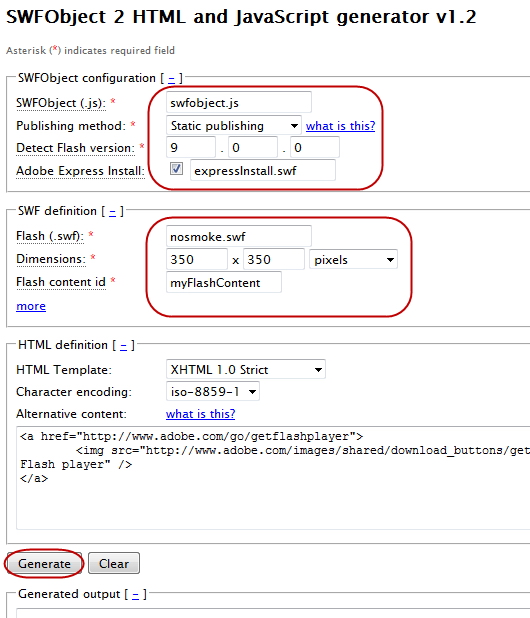
Task: Click the 'Detect Flash version:' label
Action: (76, 148)
